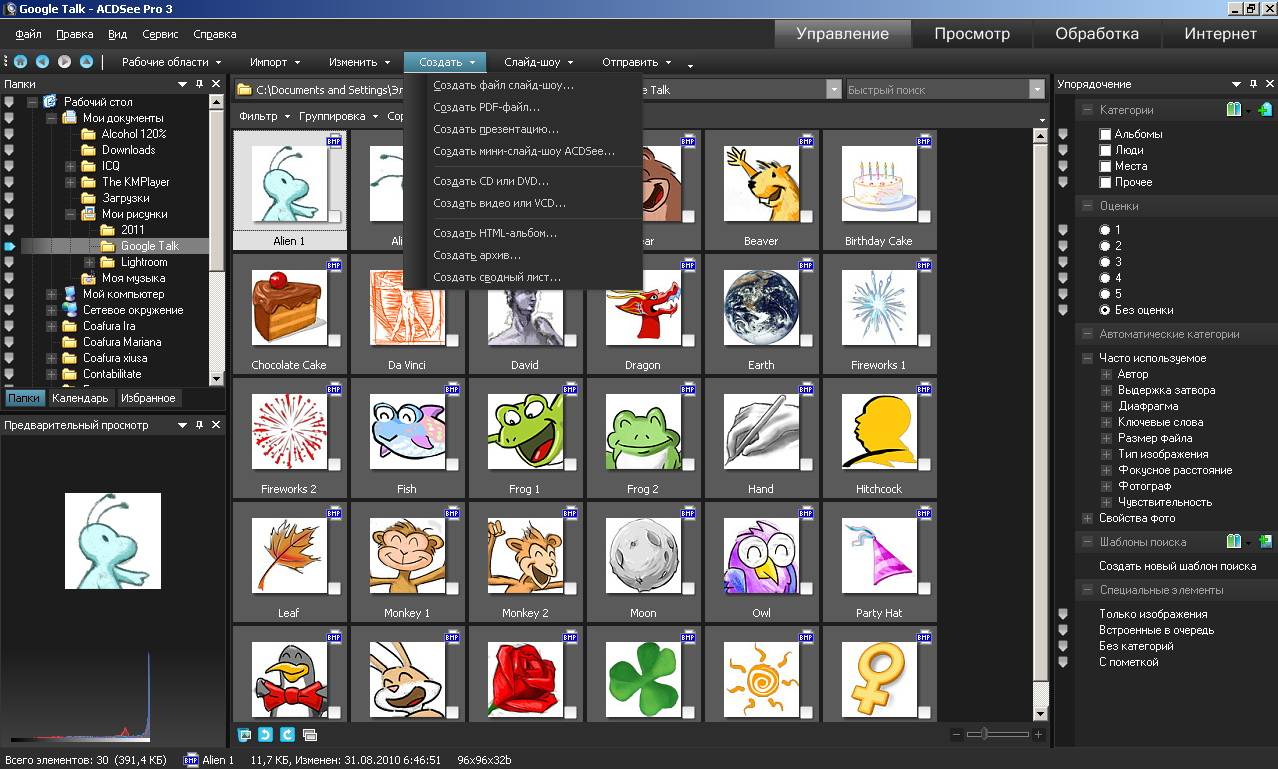The height and width of the screenshot is (769, 1278).
Task: Check the Прочее category checkbox
Action: [x=1105, y=182]
